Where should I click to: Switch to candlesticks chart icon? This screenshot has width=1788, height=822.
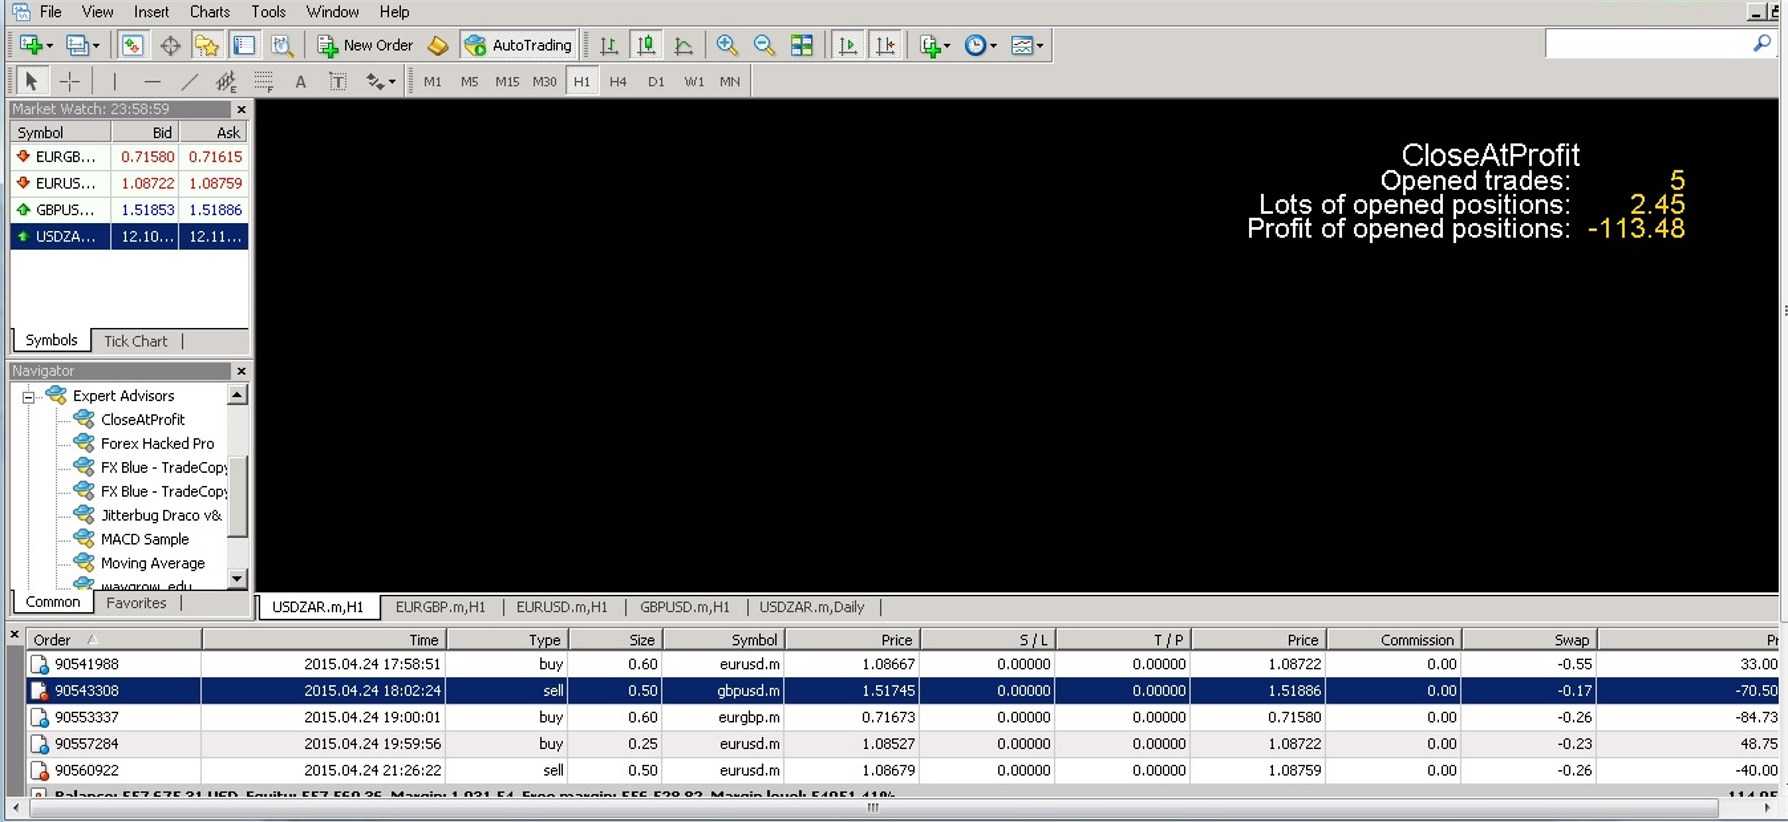[x=646, y=45]
